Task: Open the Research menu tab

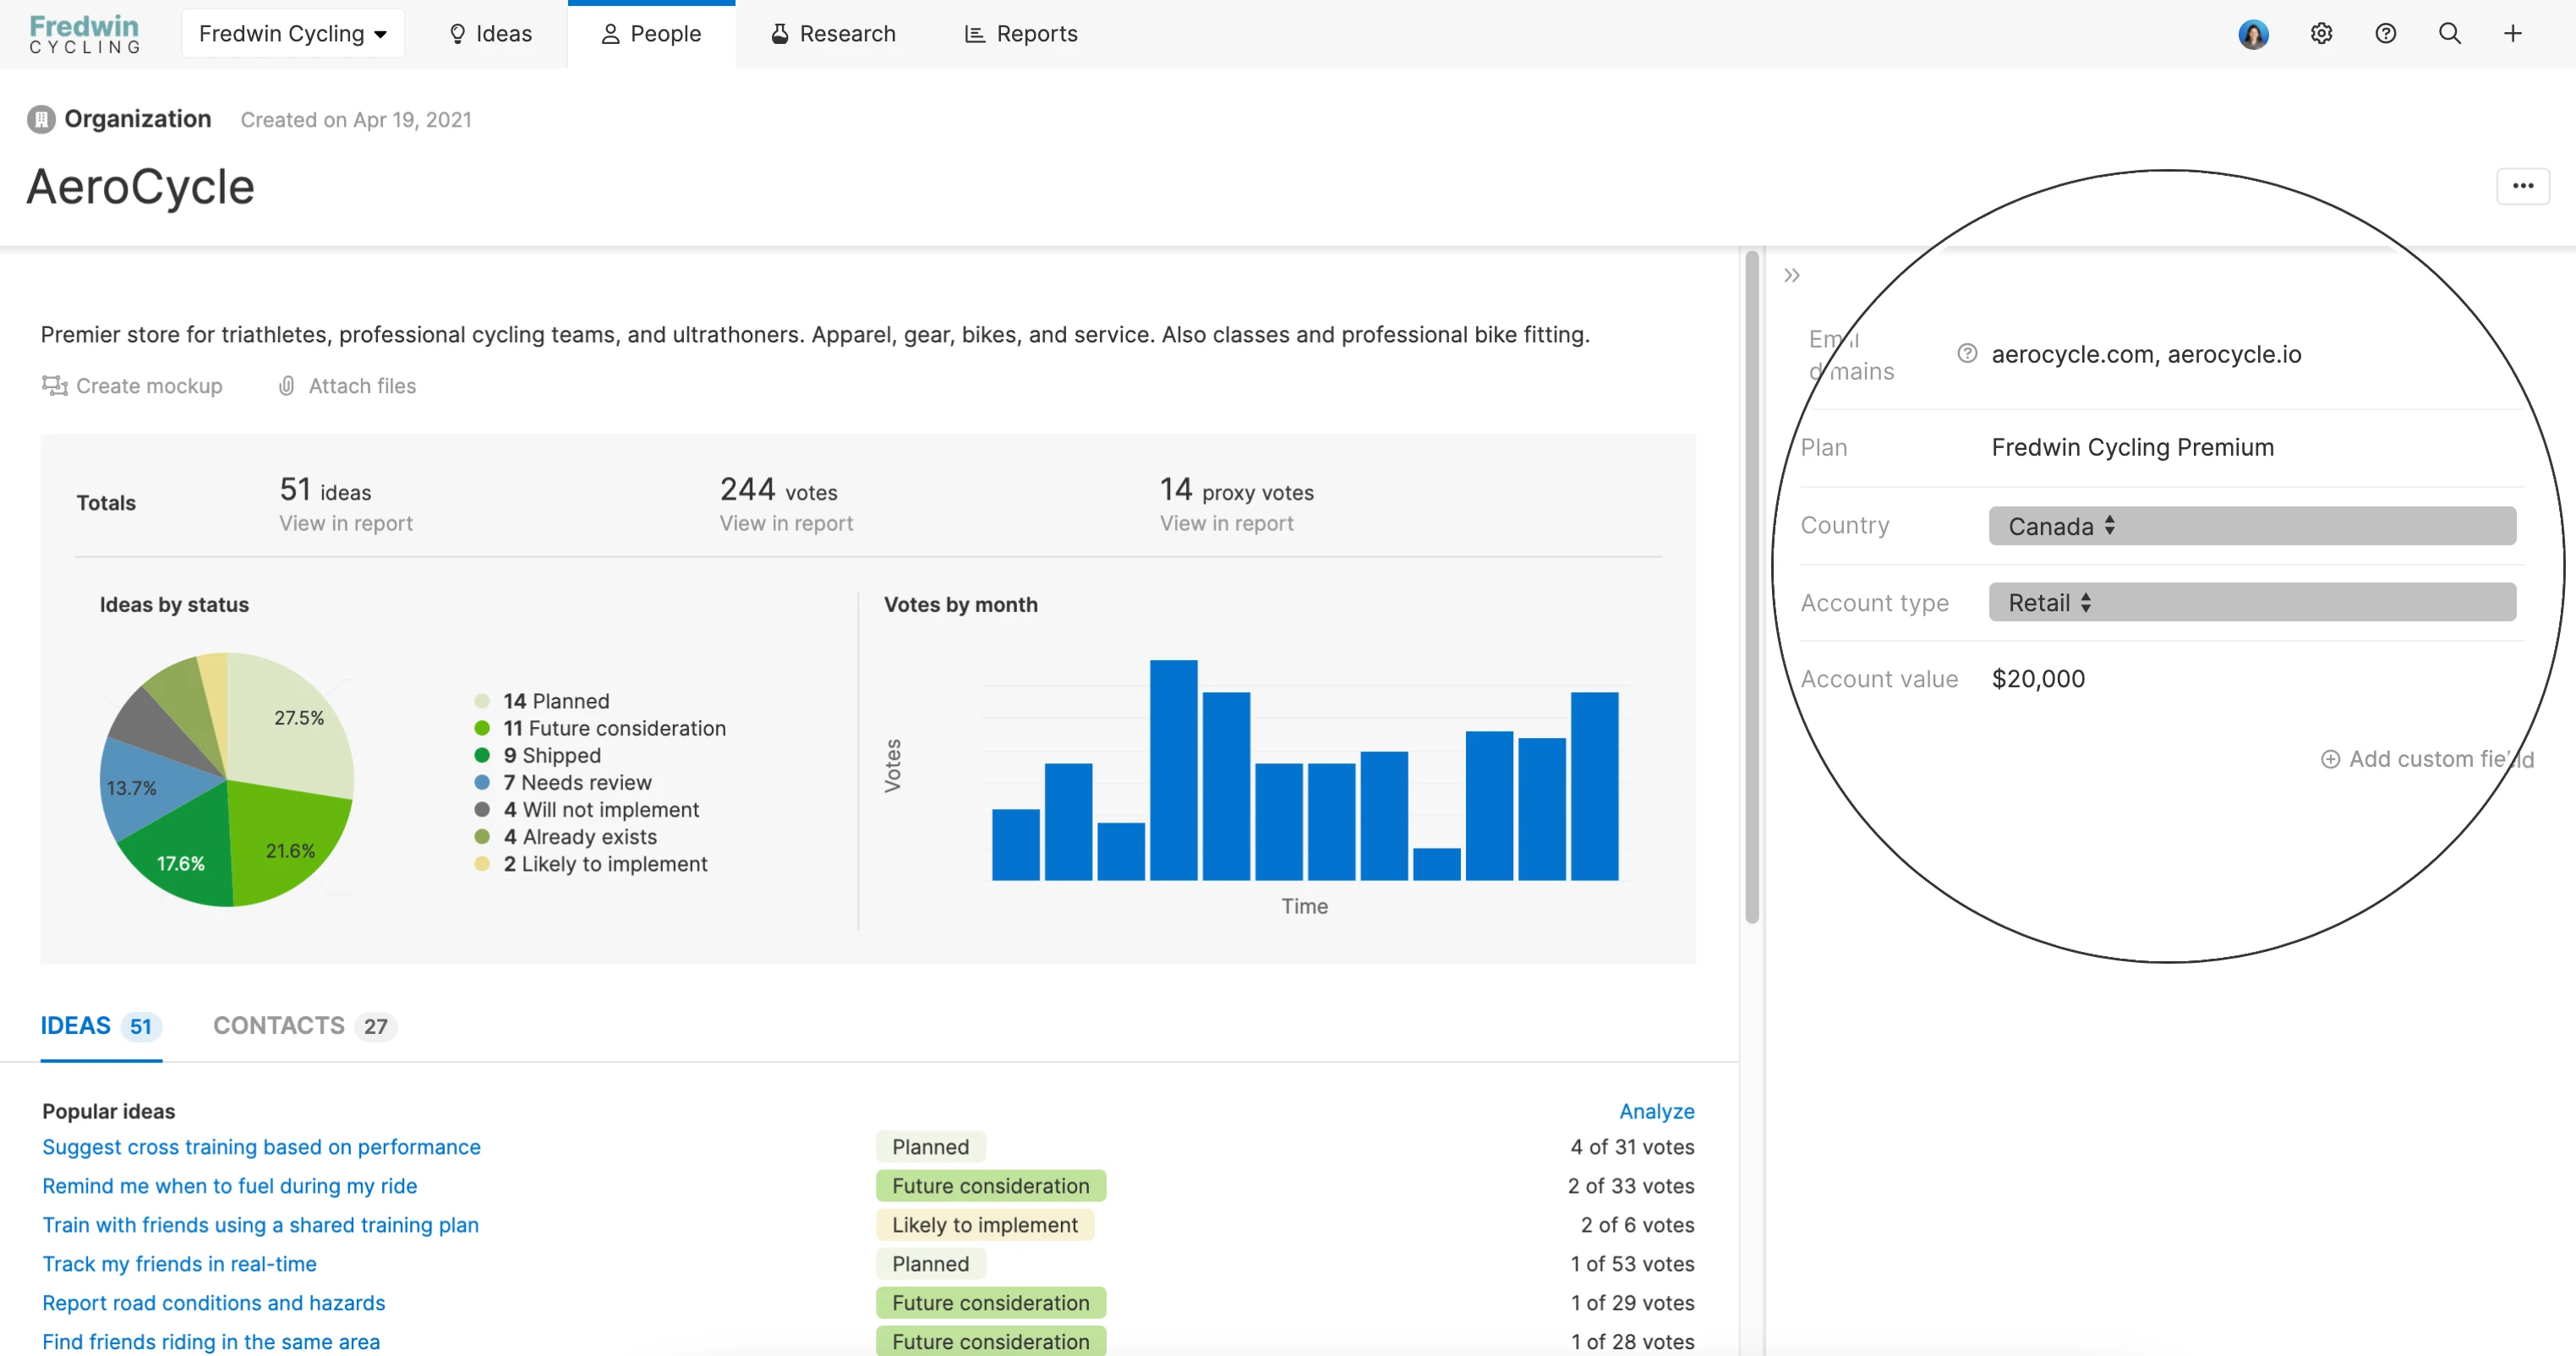Action: (833, 34)
